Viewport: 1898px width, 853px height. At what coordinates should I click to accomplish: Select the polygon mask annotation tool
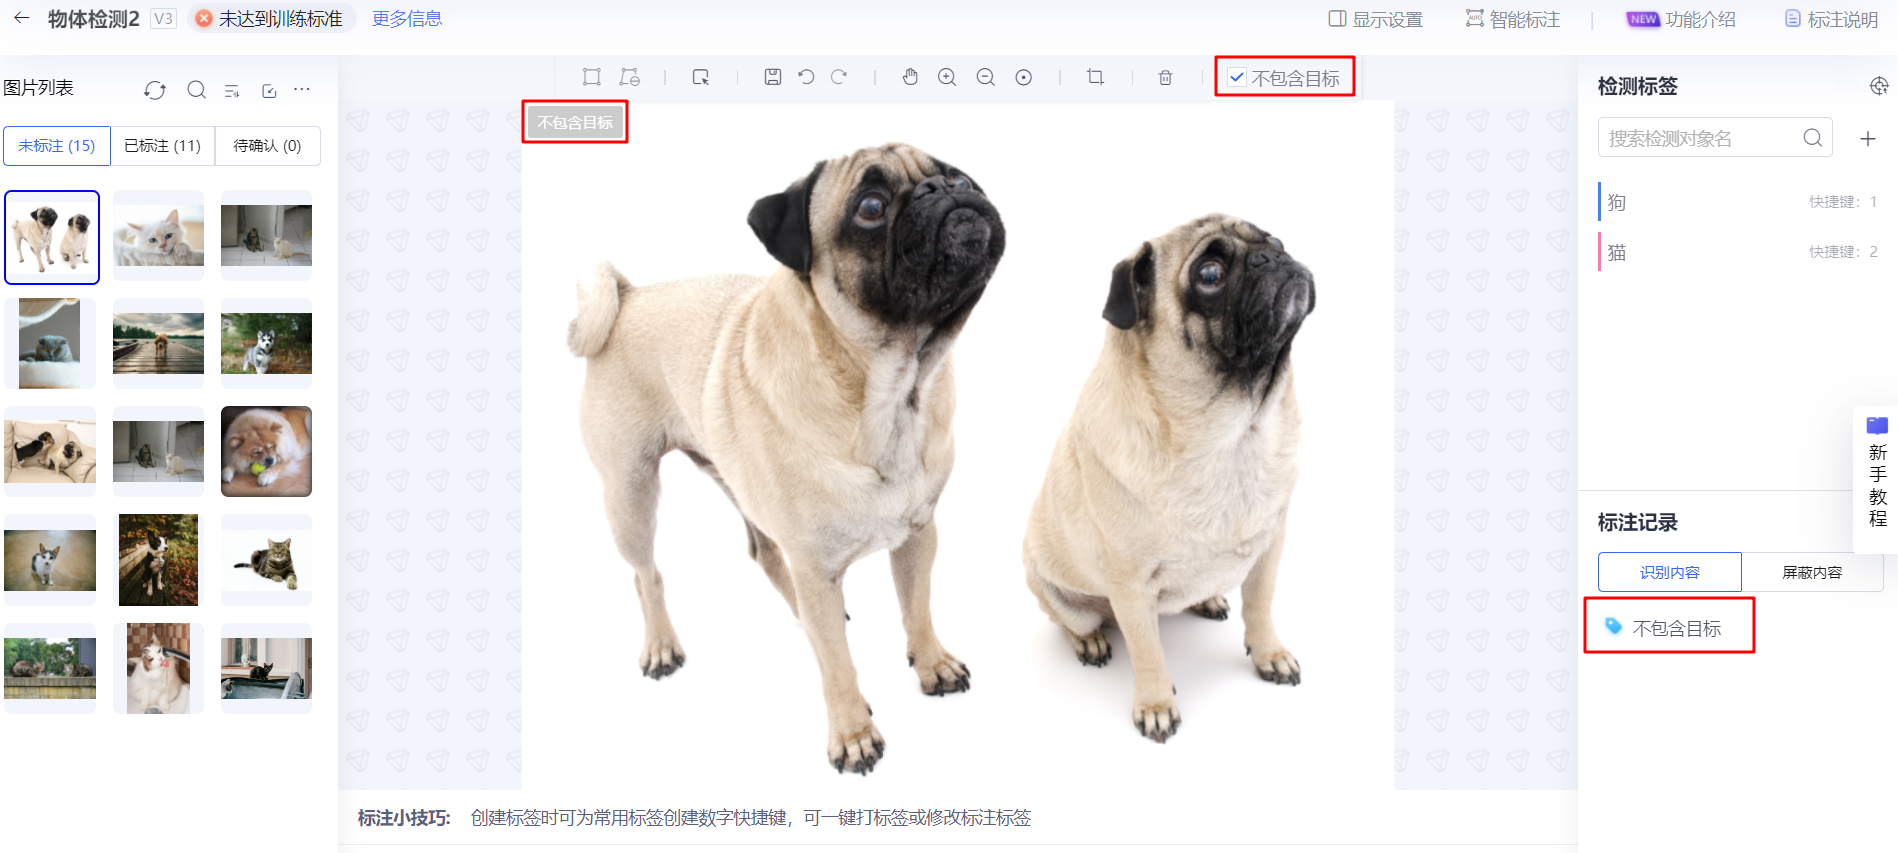tap(629, 77)
